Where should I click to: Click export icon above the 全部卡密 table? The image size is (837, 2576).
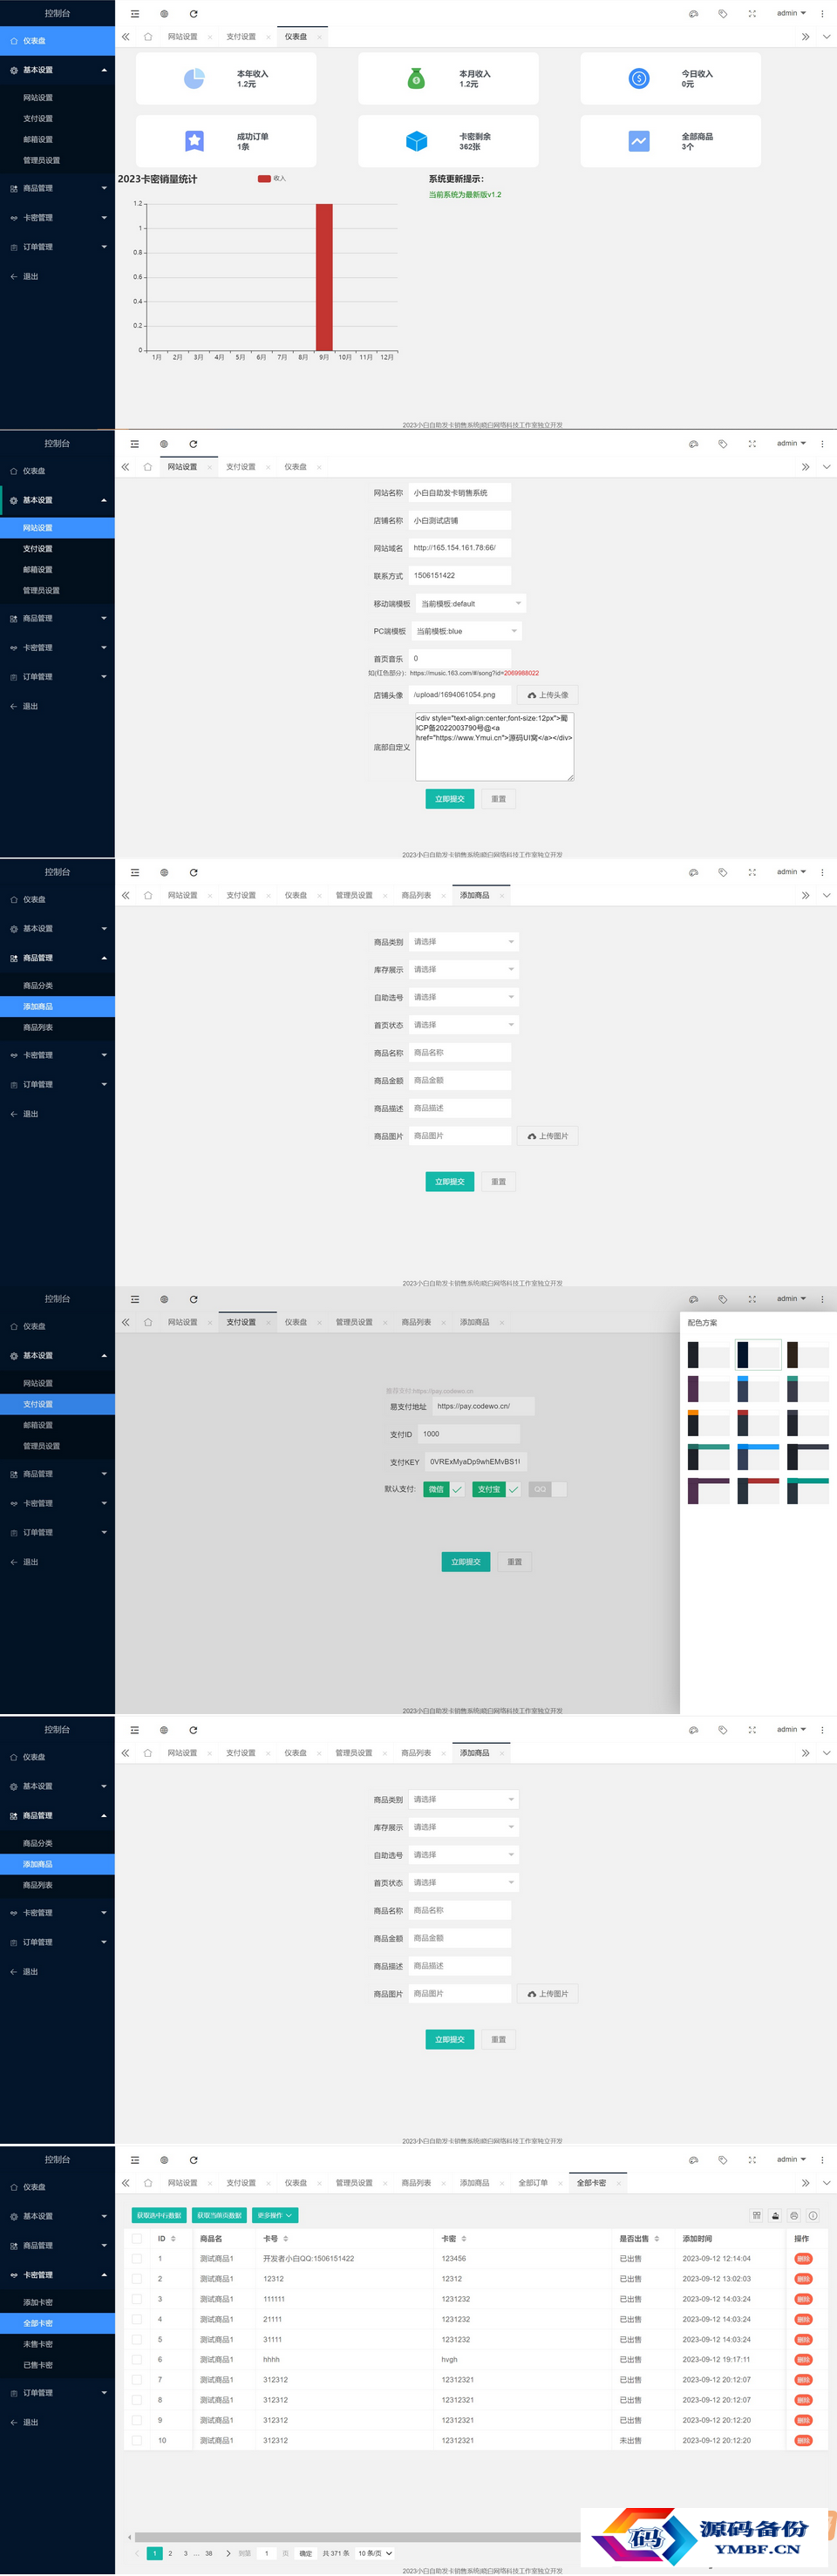[x=775, y=2215]
